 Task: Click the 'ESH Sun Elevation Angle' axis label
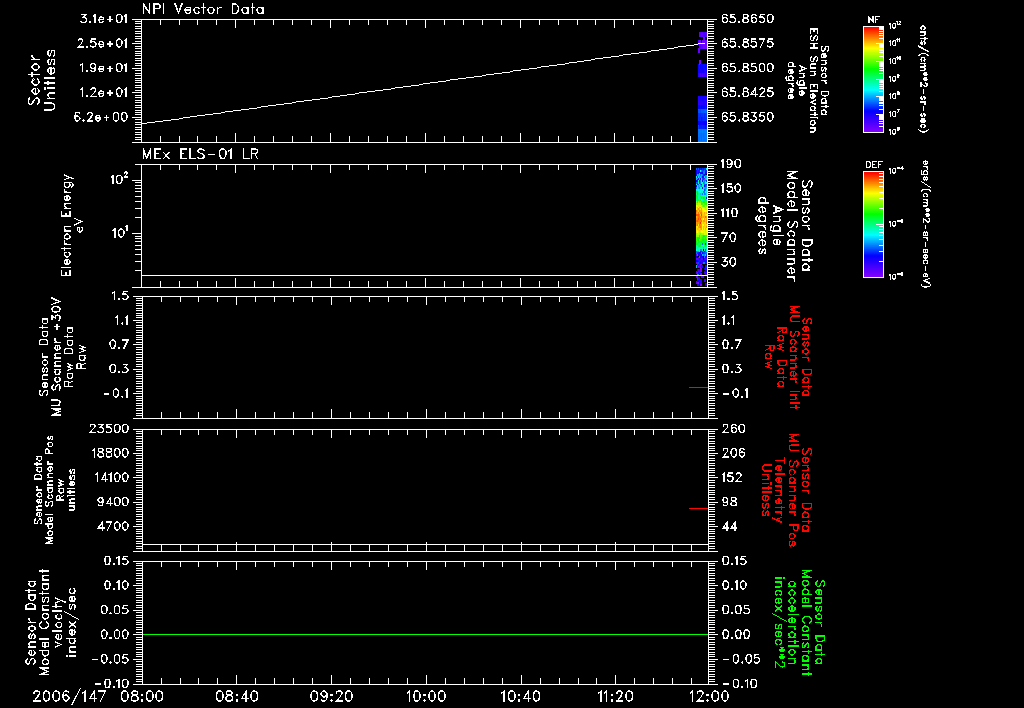pos(805,80)
